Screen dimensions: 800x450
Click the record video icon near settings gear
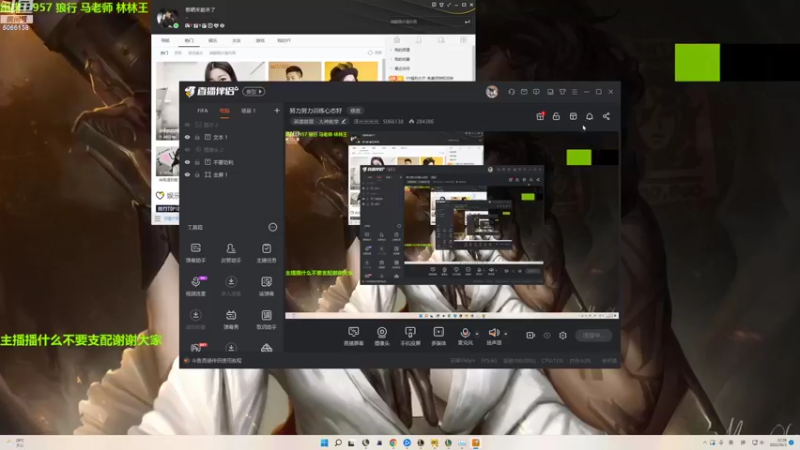(x=531, y=335)
